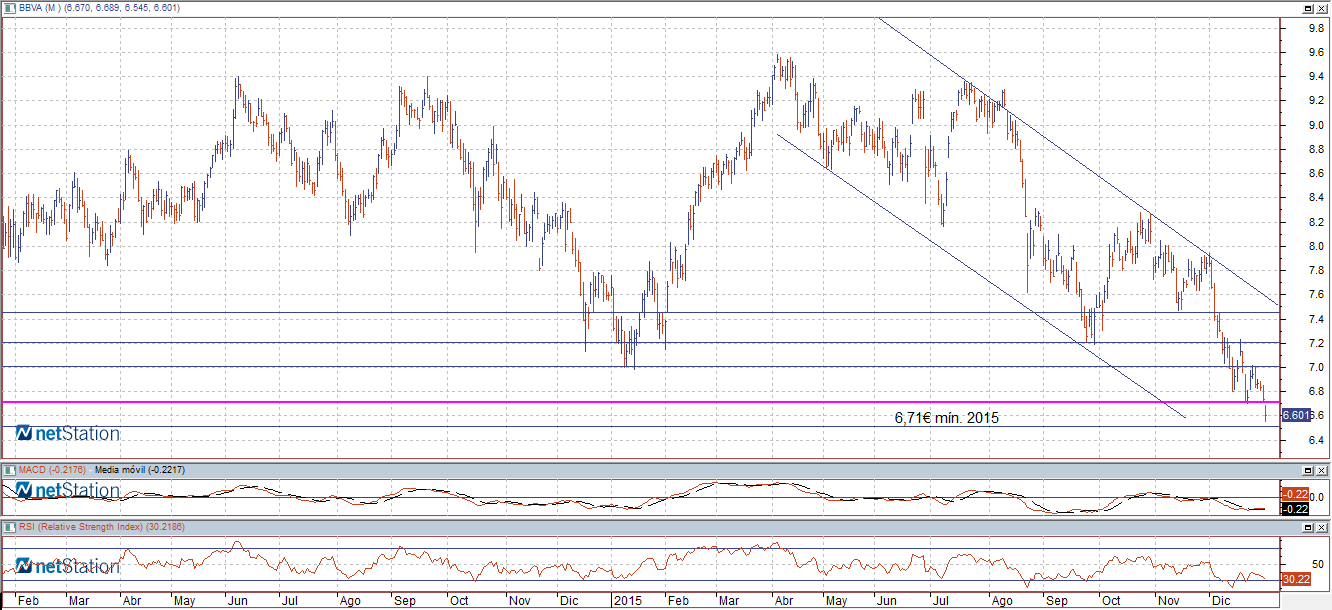Screen dimensions: 1332x610
Task: Click the RSI panel icon
Action: 9,526
